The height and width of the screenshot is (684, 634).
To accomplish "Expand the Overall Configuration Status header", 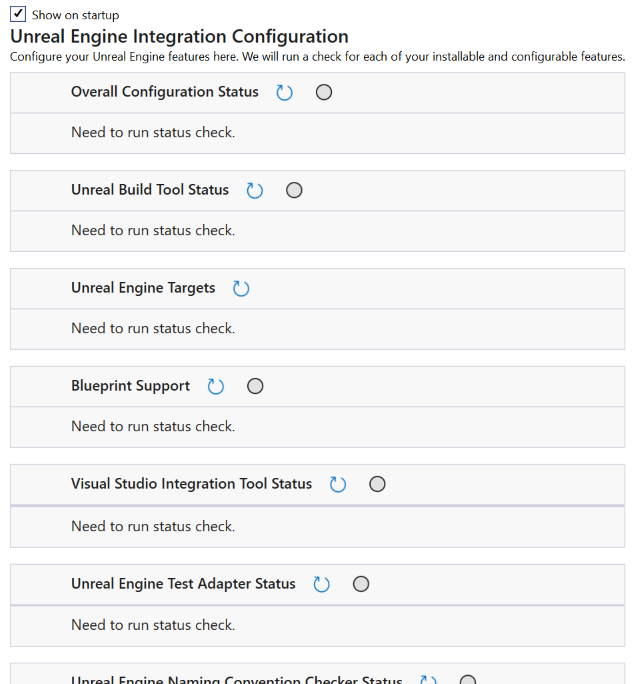I will pos(317,92).
